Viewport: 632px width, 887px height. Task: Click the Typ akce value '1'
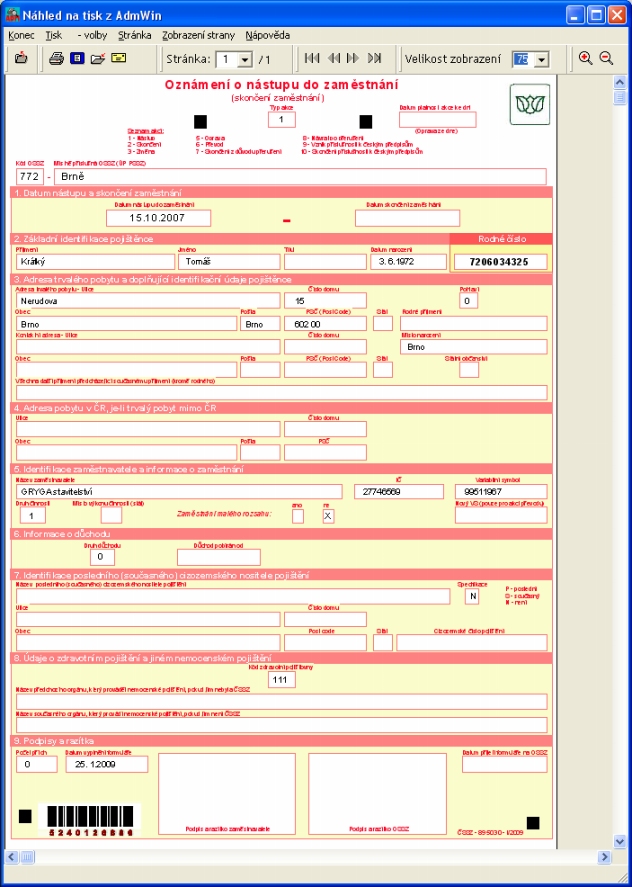click(281, 120)
